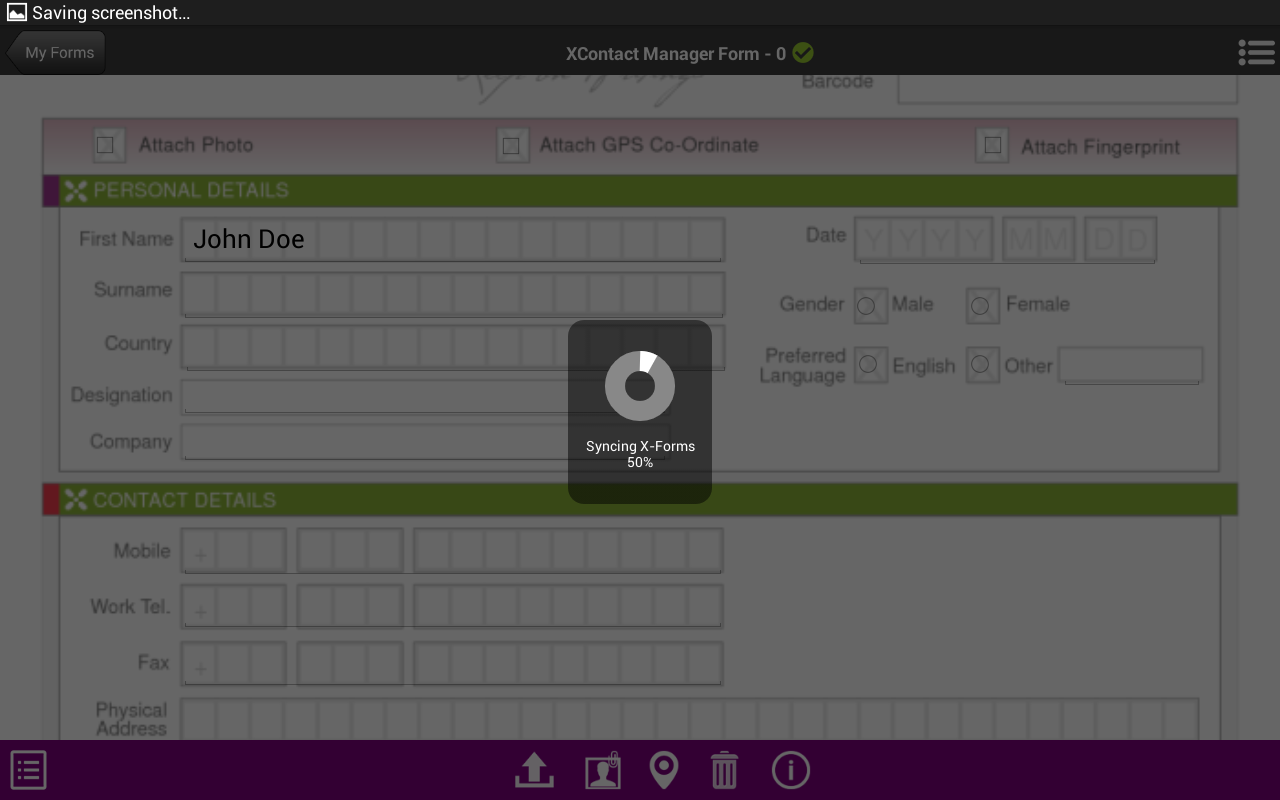
Task: Focus the Barcode input field
Action: (x=1067, y=88)
